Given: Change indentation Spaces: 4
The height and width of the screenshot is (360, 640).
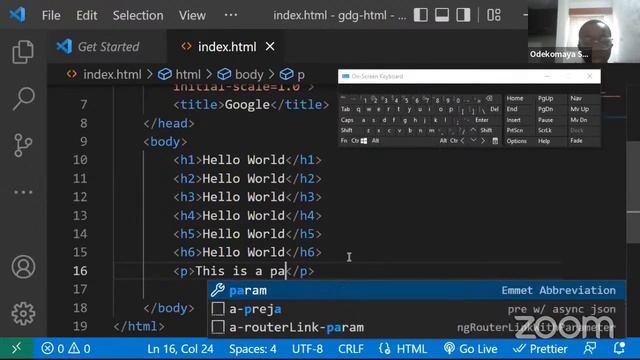Looking at the screenshot, I should click(x=252, y=349).
